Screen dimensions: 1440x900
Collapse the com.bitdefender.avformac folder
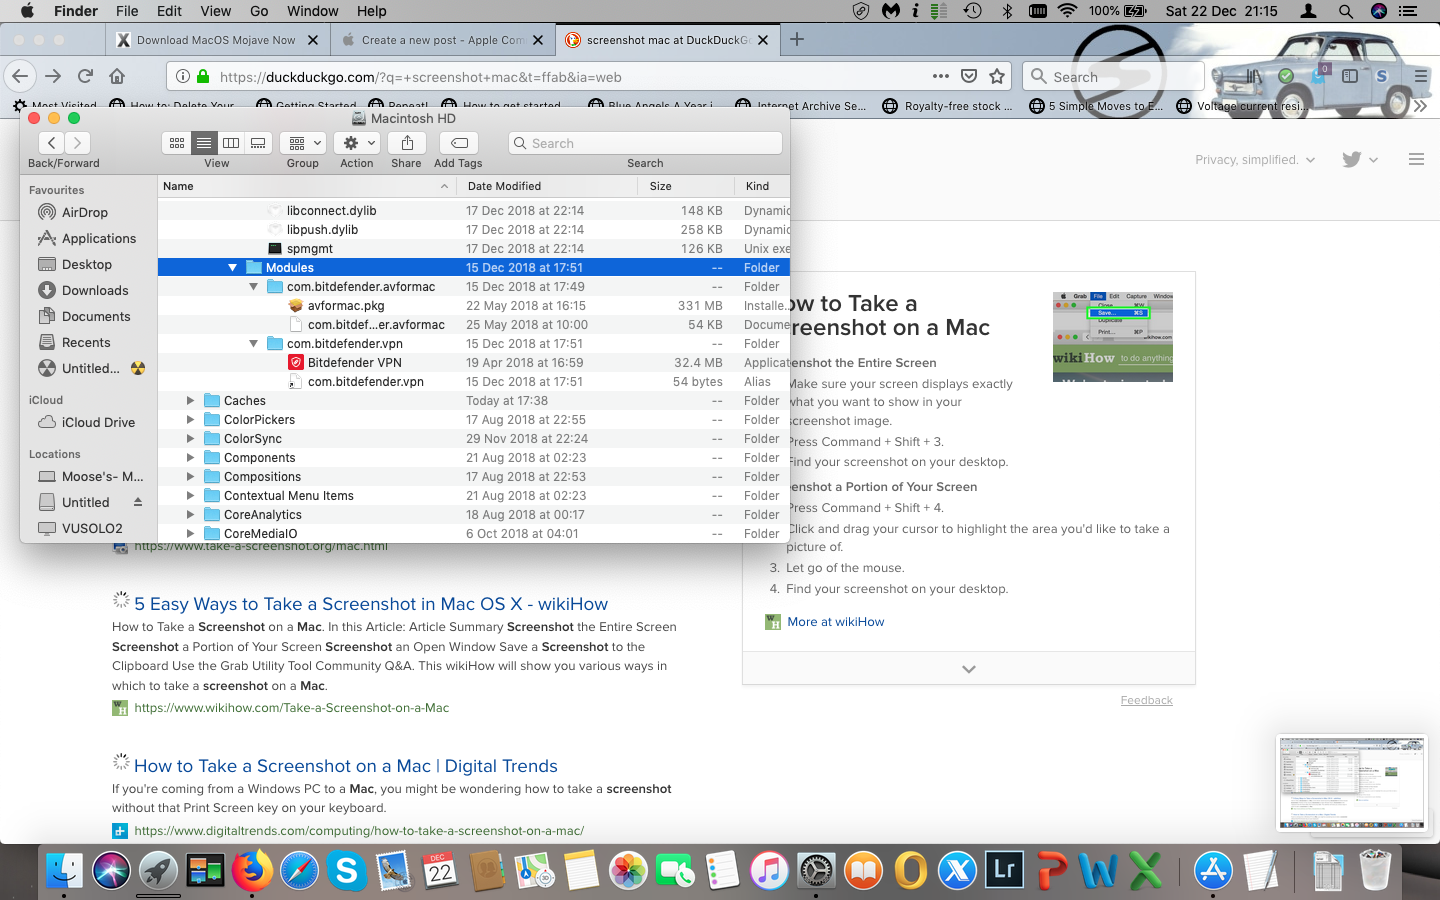[x=253, y=287]
